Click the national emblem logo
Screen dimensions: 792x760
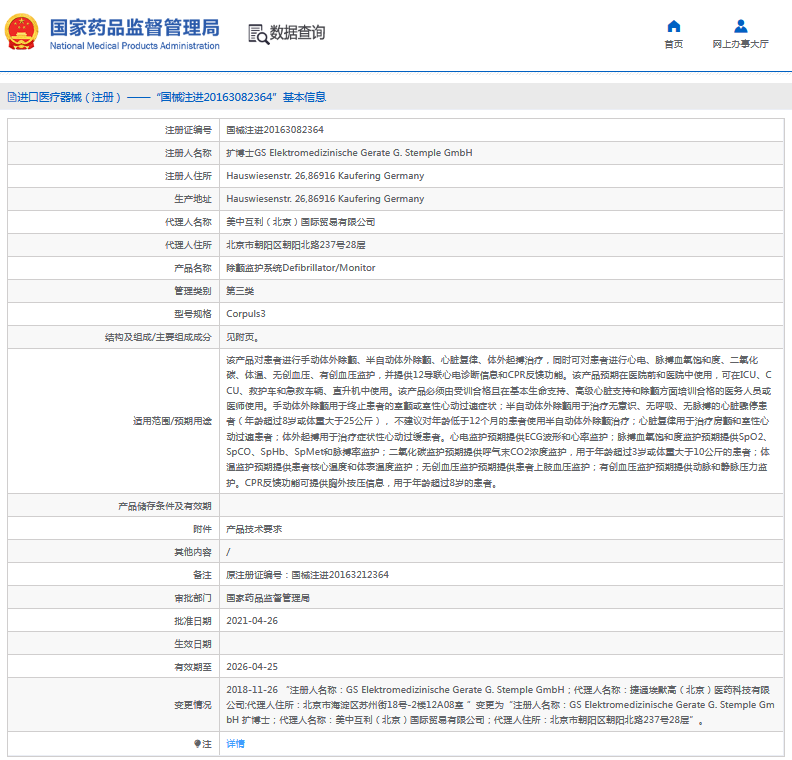[22, 32]
